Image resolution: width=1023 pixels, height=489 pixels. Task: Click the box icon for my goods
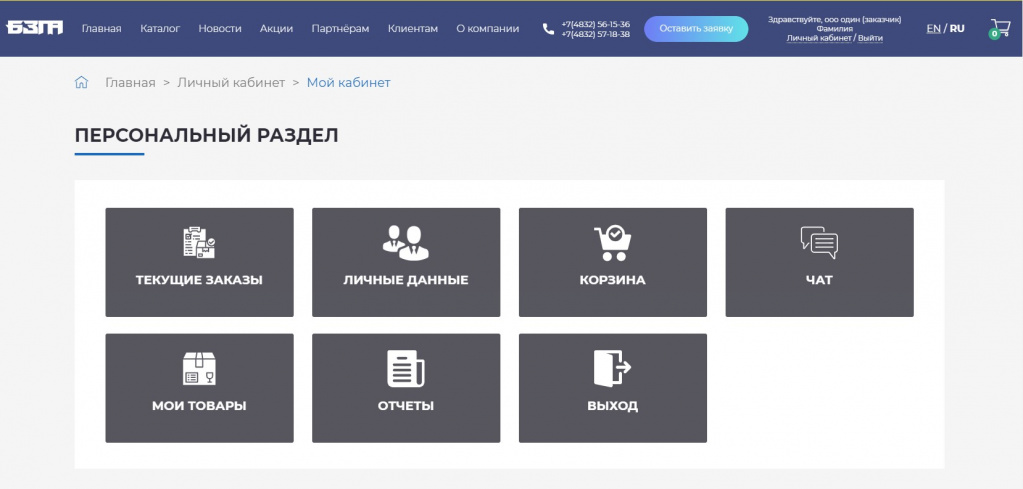pyautogui.click(x=199, y=368)
